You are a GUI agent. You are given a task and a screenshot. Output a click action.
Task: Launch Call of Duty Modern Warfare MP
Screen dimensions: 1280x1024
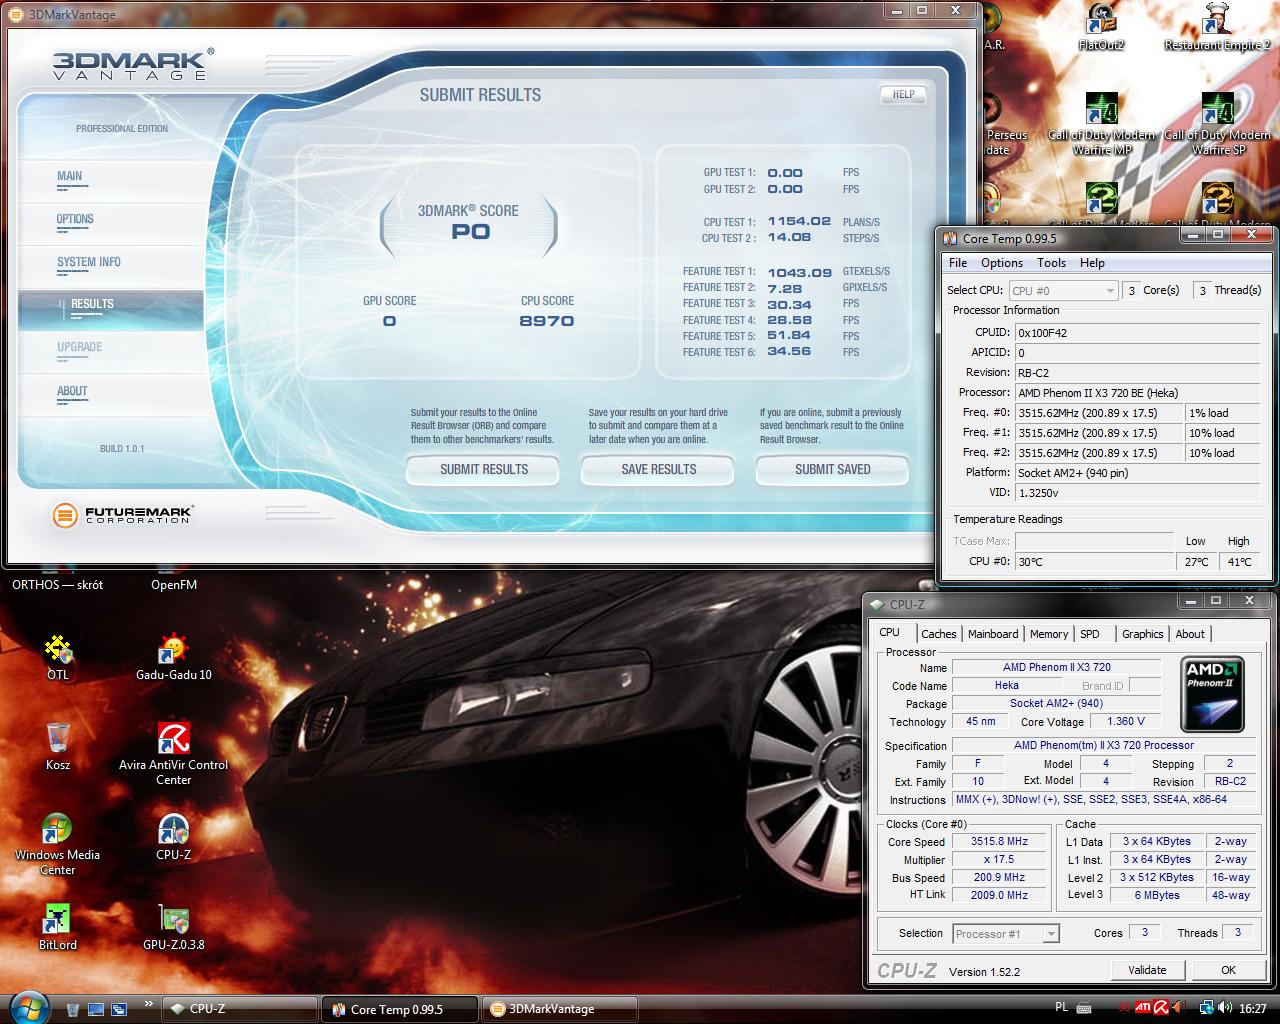1101,124
